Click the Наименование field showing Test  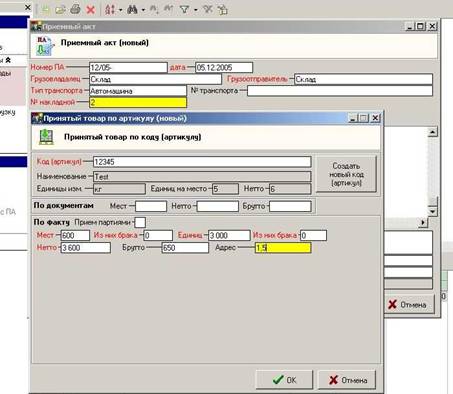tap(202, 177)
